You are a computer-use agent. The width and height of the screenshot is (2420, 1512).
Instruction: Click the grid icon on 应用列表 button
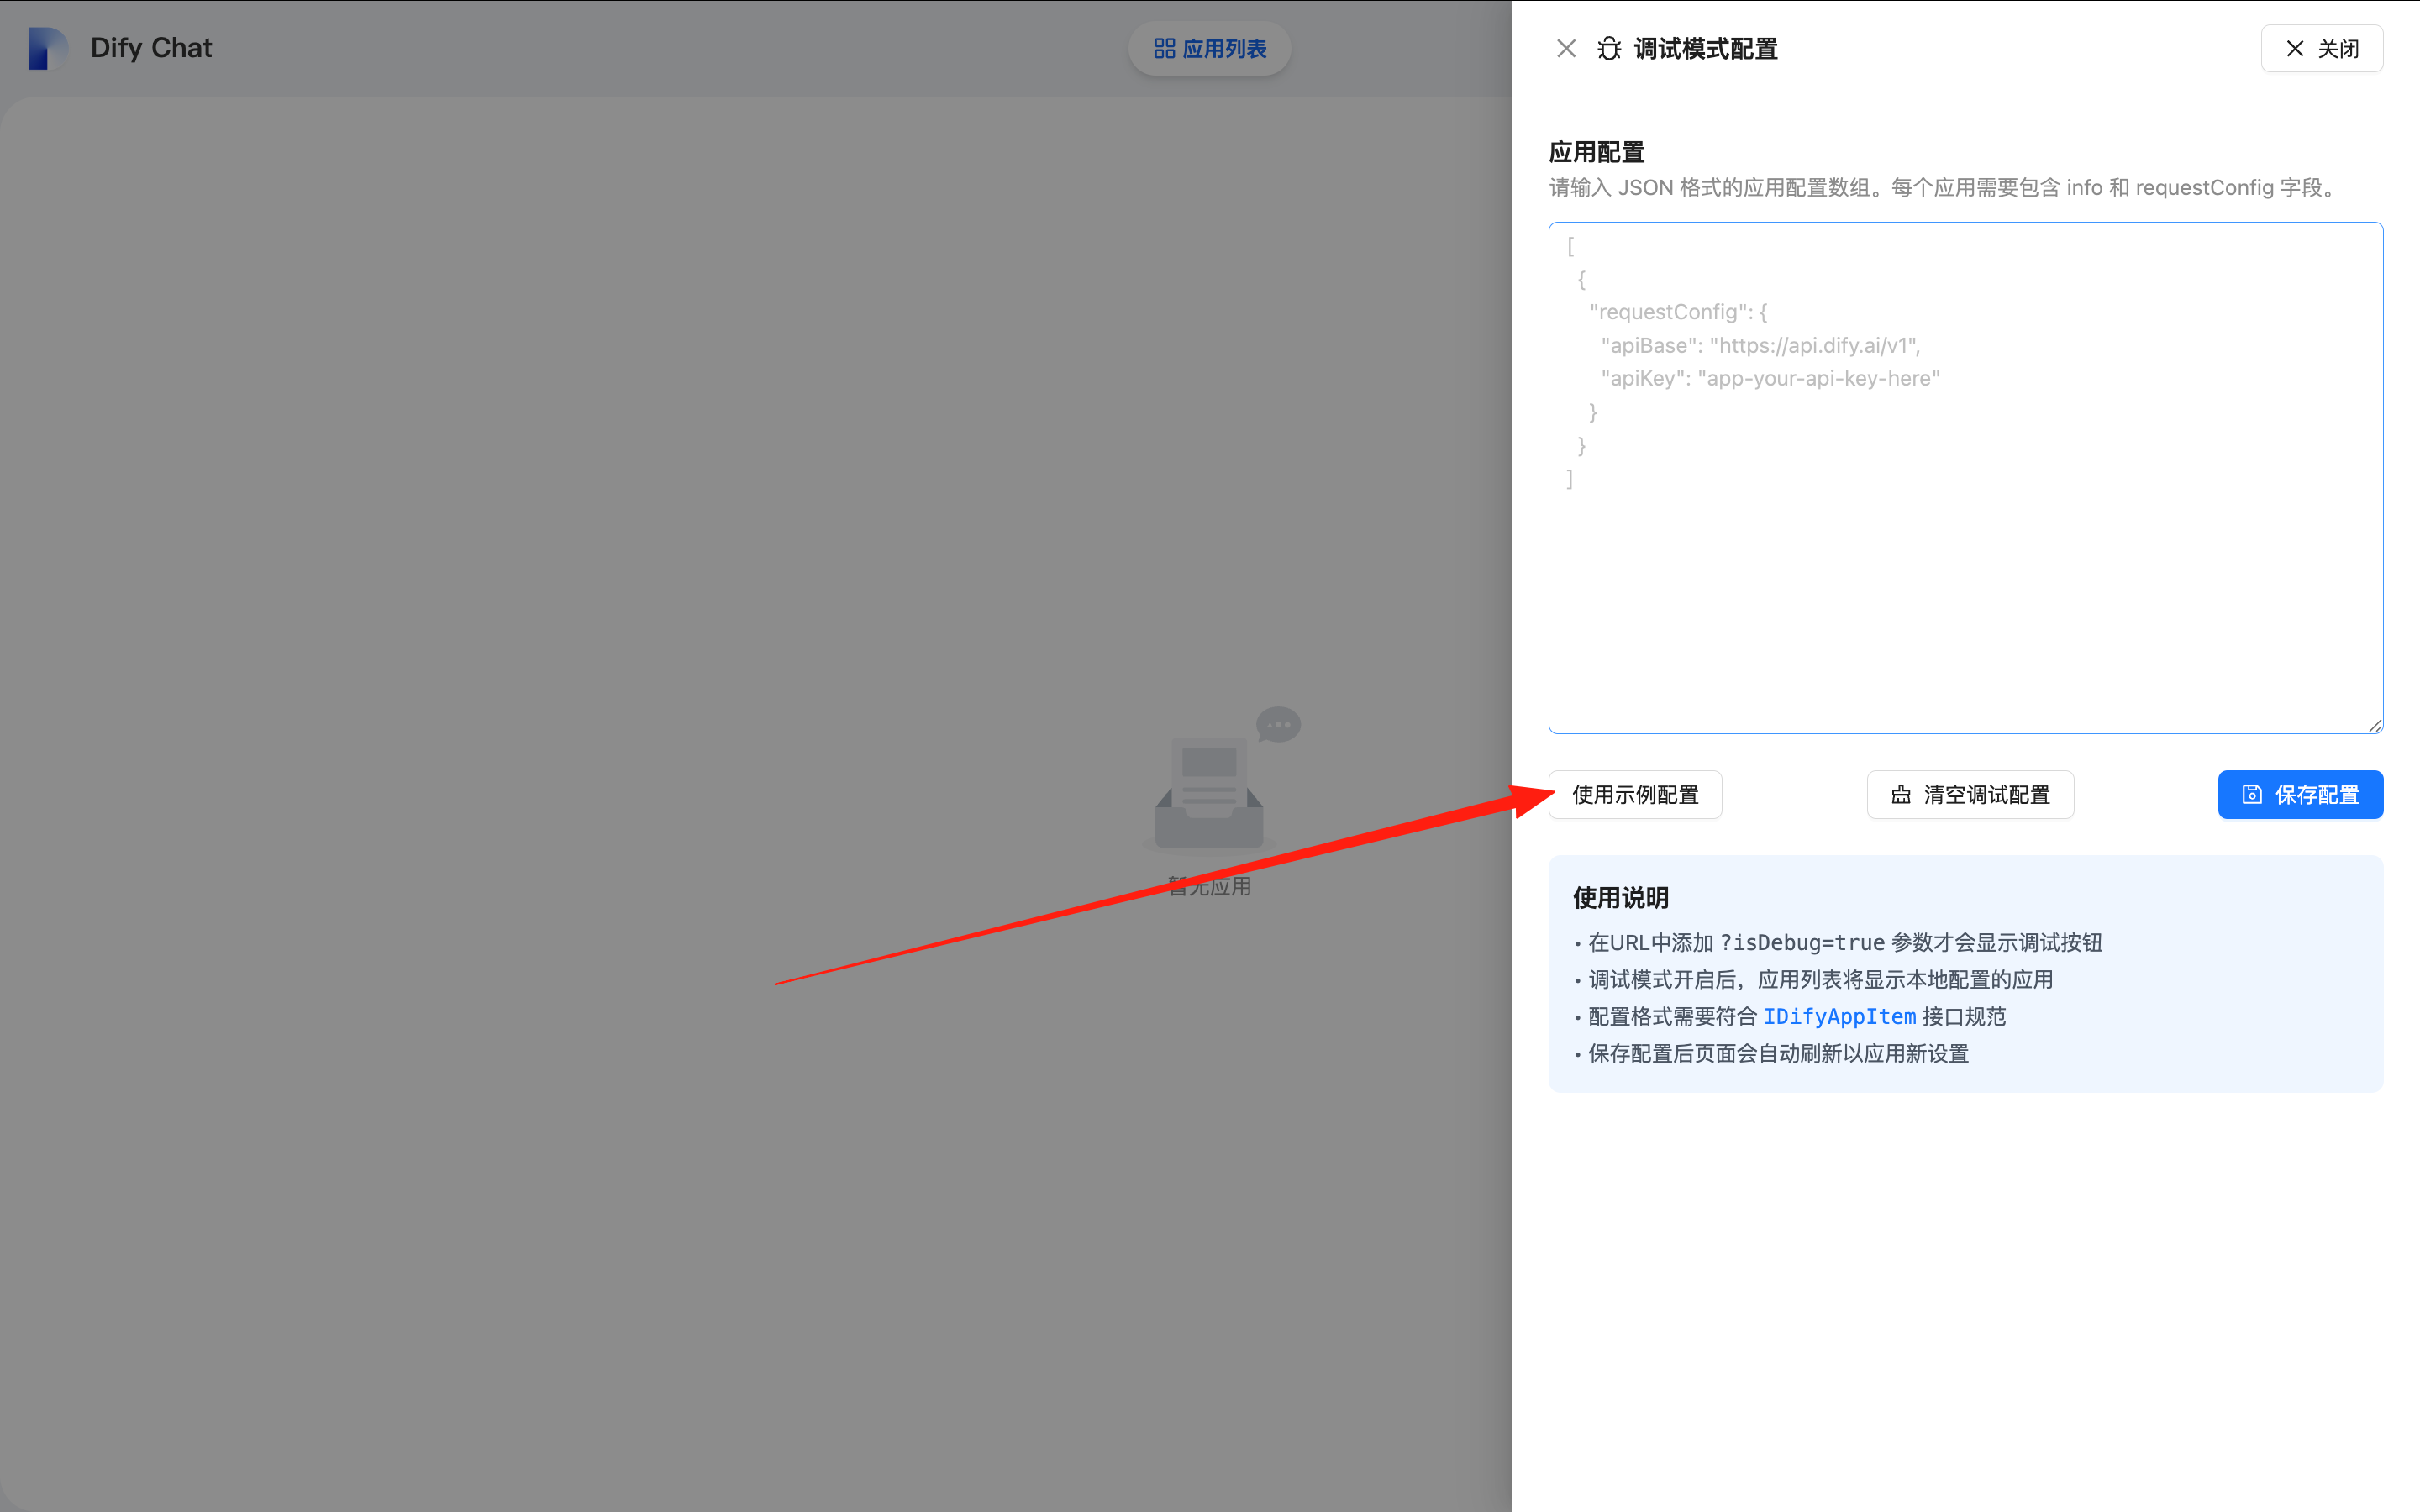click(1163, 47)
